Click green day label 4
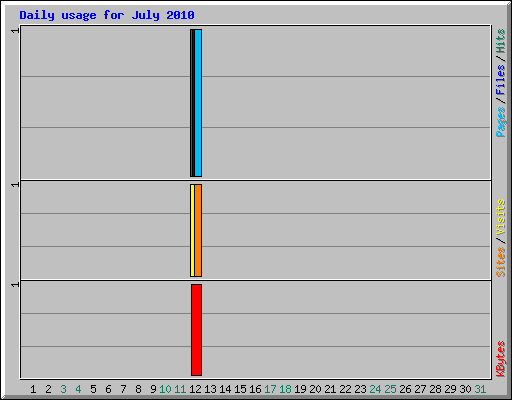The image size is (512, 400). (78, 389)
